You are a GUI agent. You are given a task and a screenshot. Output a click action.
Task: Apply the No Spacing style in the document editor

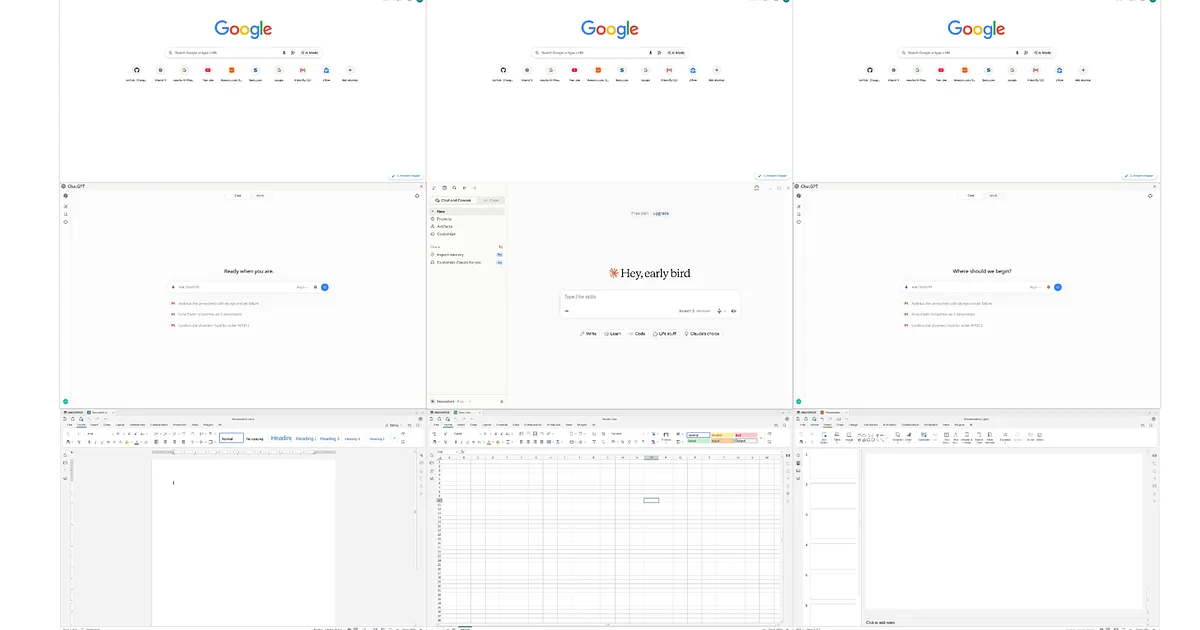pyautogui.click(x=255, y=438)
